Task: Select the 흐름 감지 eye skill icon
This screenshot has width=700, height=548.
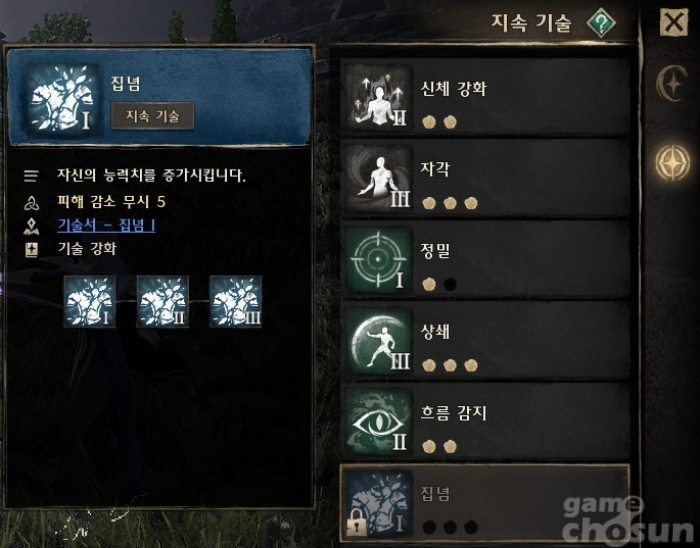Action: (x=379, y=421)
